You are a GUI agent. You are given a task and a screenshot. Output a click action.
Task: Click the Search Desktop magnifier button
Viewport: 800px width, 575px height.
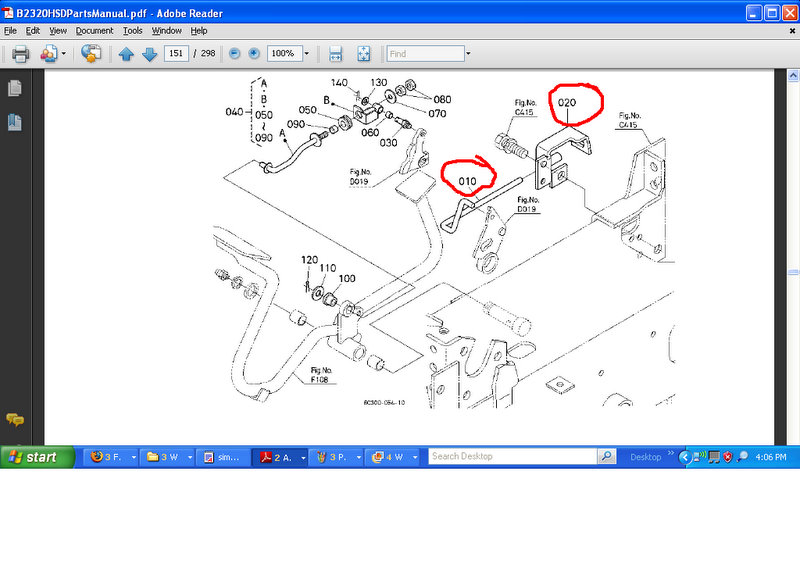pos(607,456)
